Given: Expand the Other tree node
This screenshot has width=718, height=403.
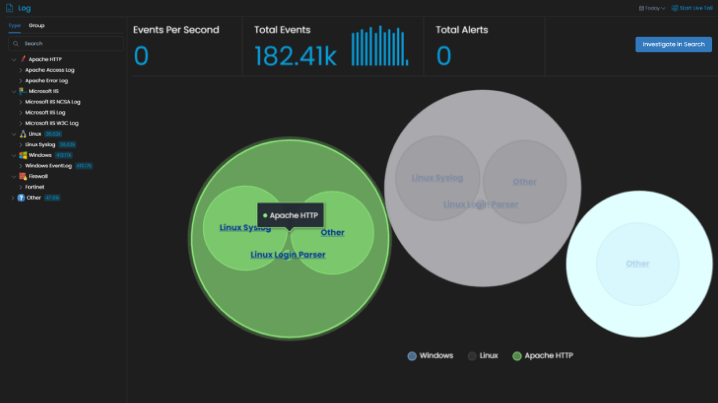Looking at the screenshot, I should pos(12,197).
